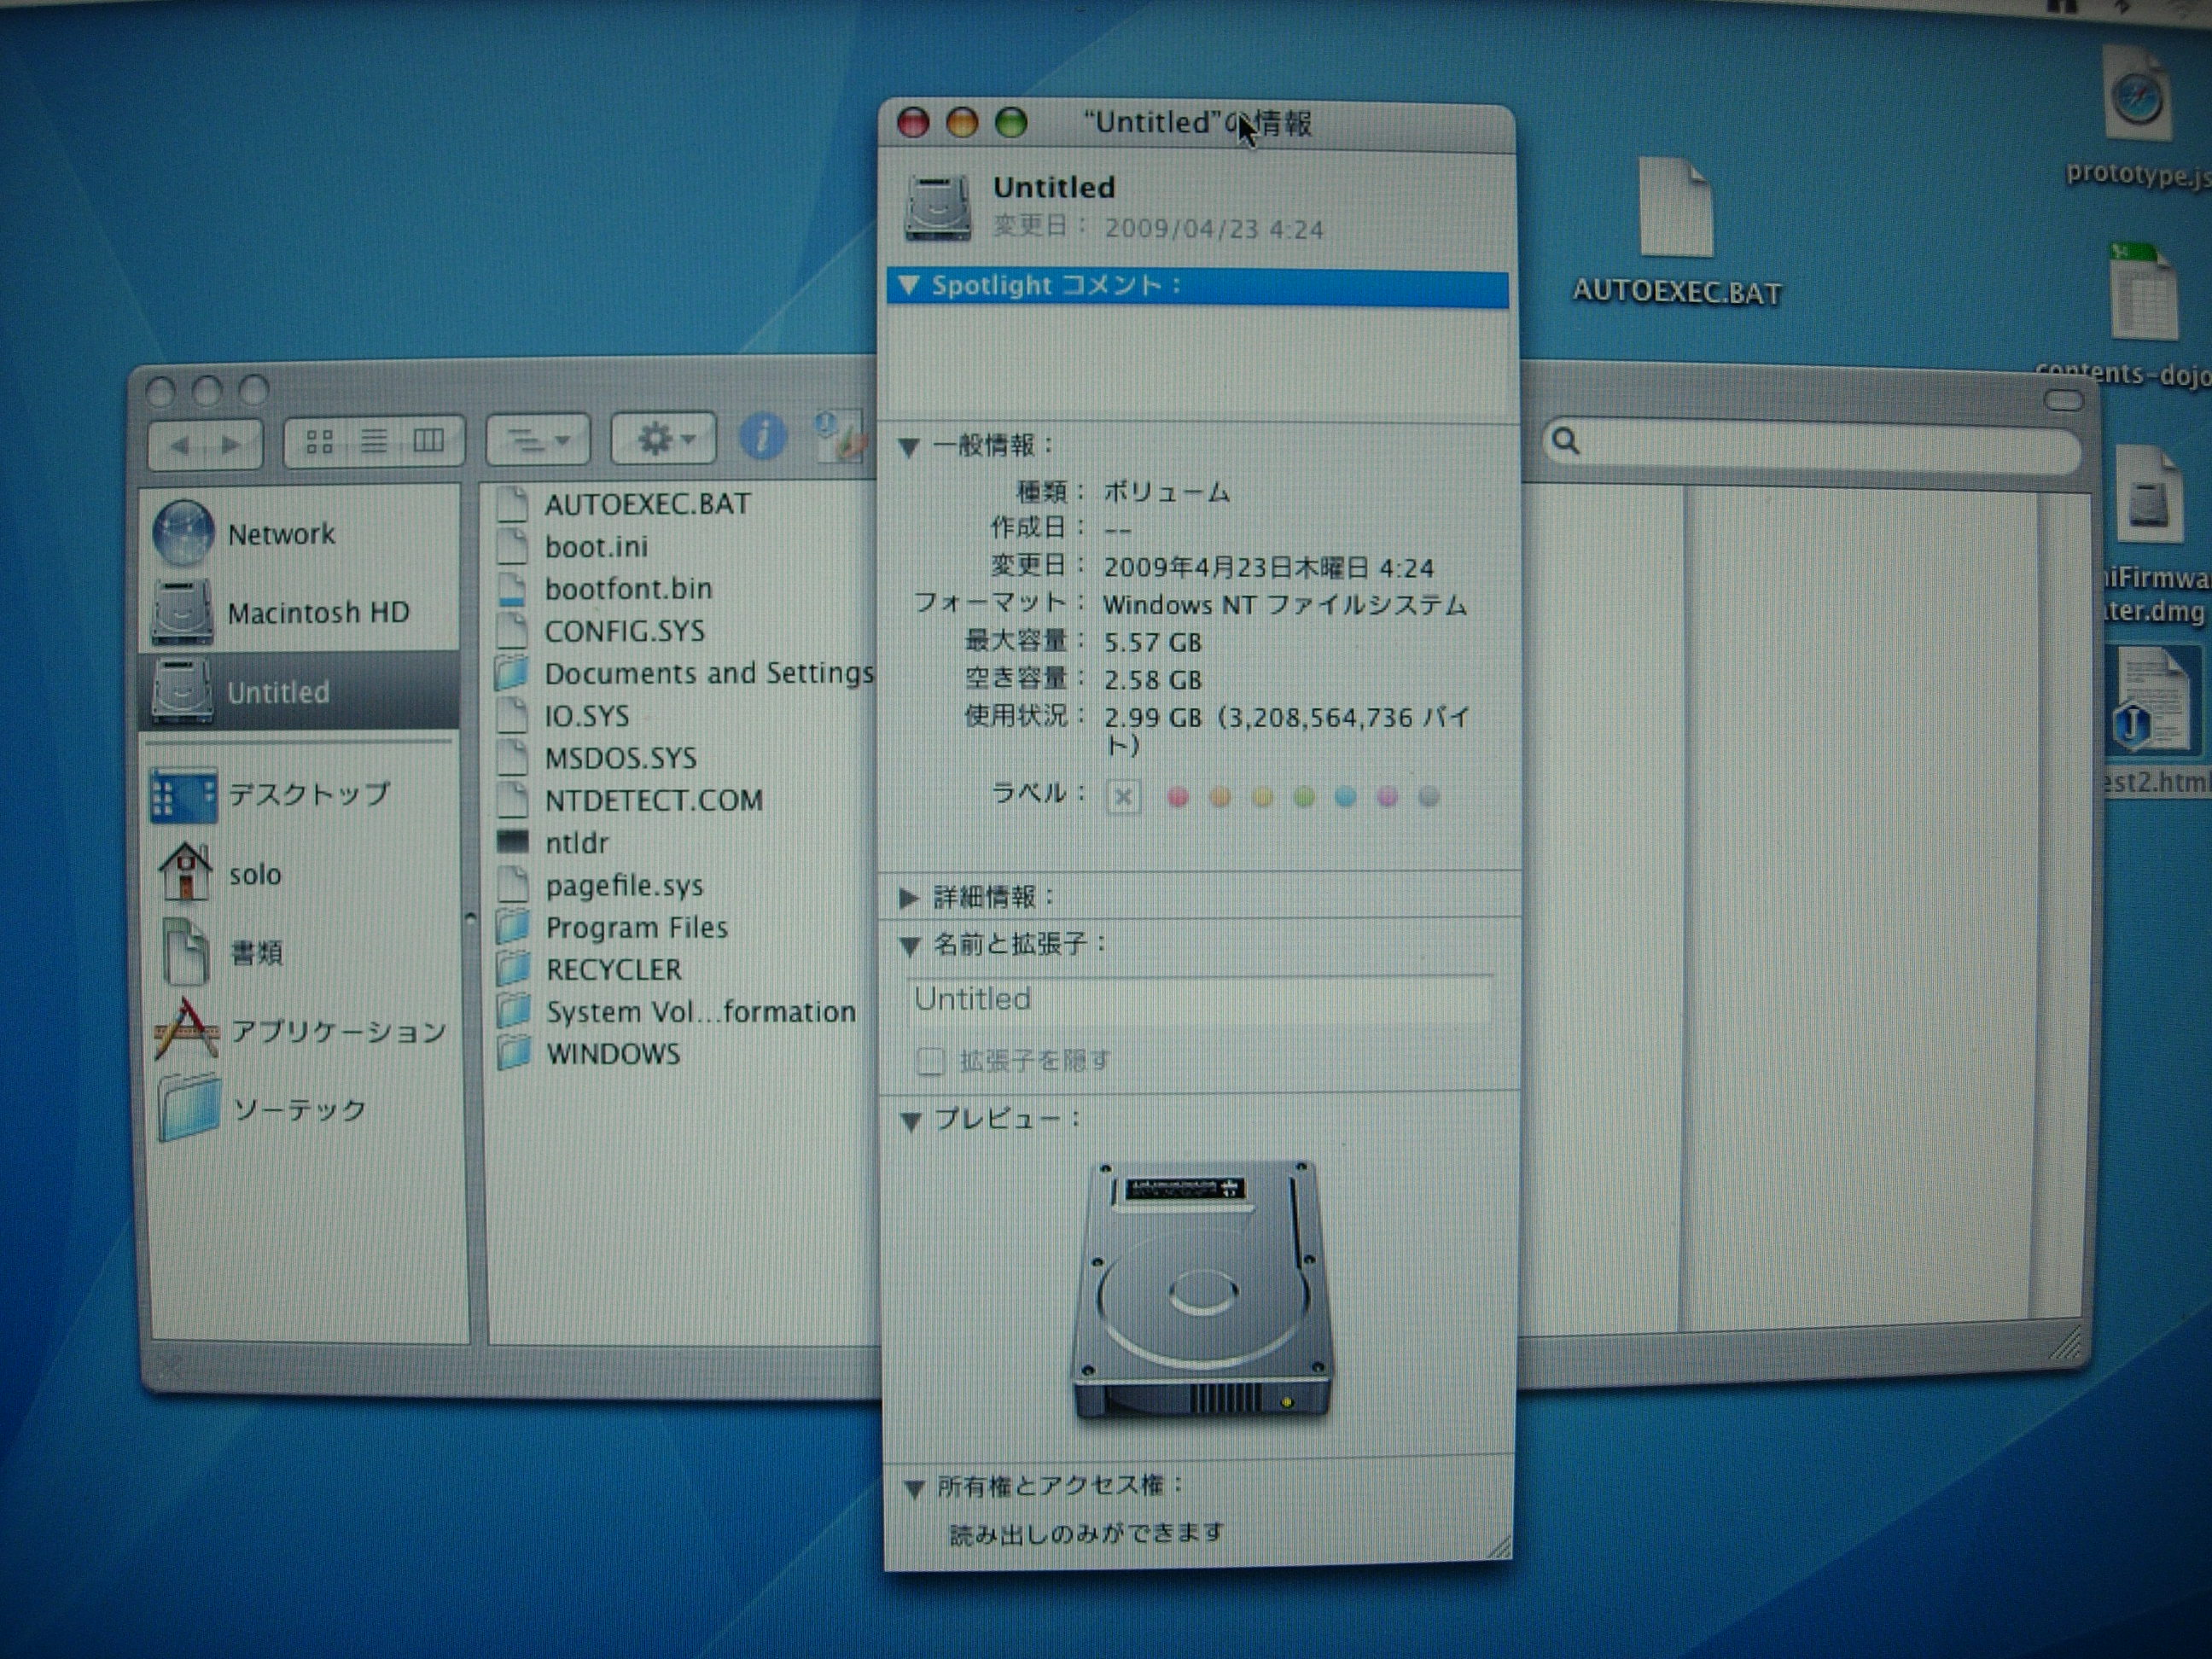Expand the 詳細情報 section
Image resolution: width=2212 pixels, height=1659 pixels.
pos(909,898)
